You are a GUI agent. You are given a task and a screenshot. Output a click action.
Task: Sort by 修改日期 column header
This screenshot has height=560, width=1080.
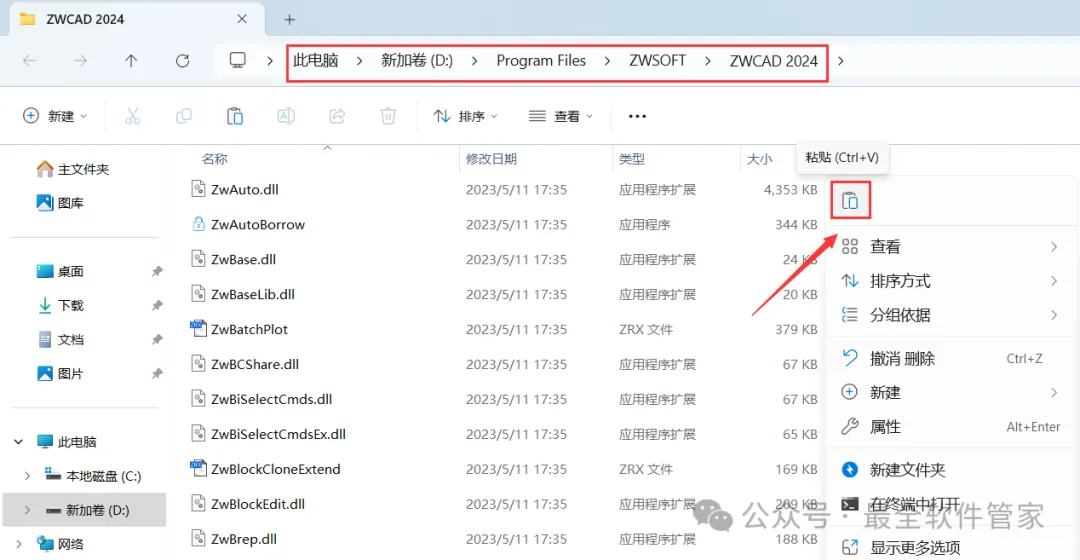491,159
